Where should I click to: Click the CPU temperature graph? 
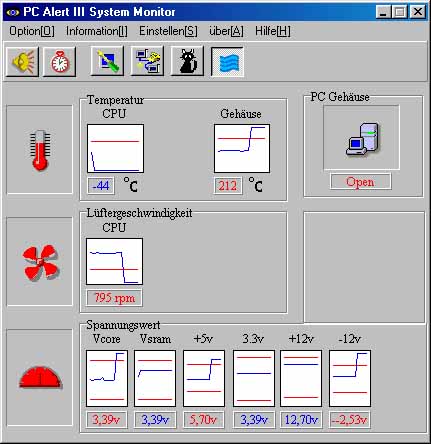tap(115, 148)
